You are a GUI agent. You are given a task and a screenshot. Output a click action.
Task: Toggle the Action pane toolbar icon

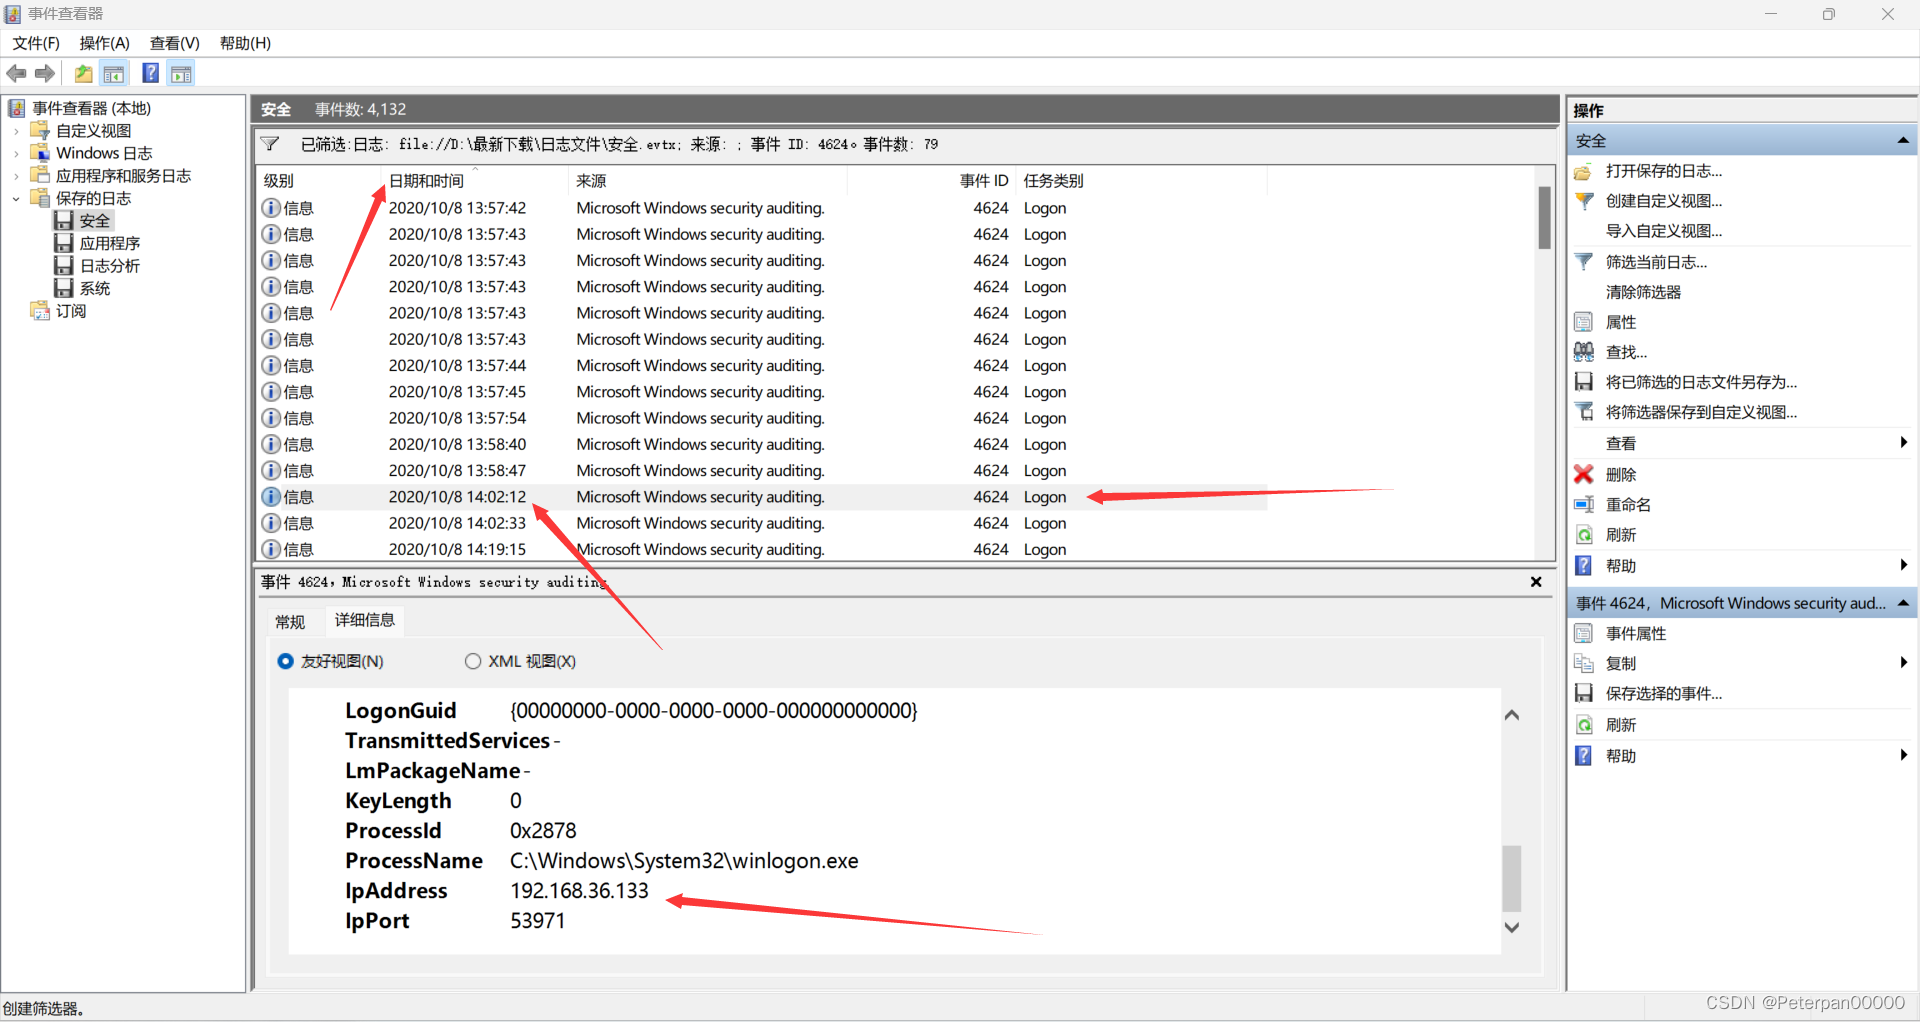[181, 73]
